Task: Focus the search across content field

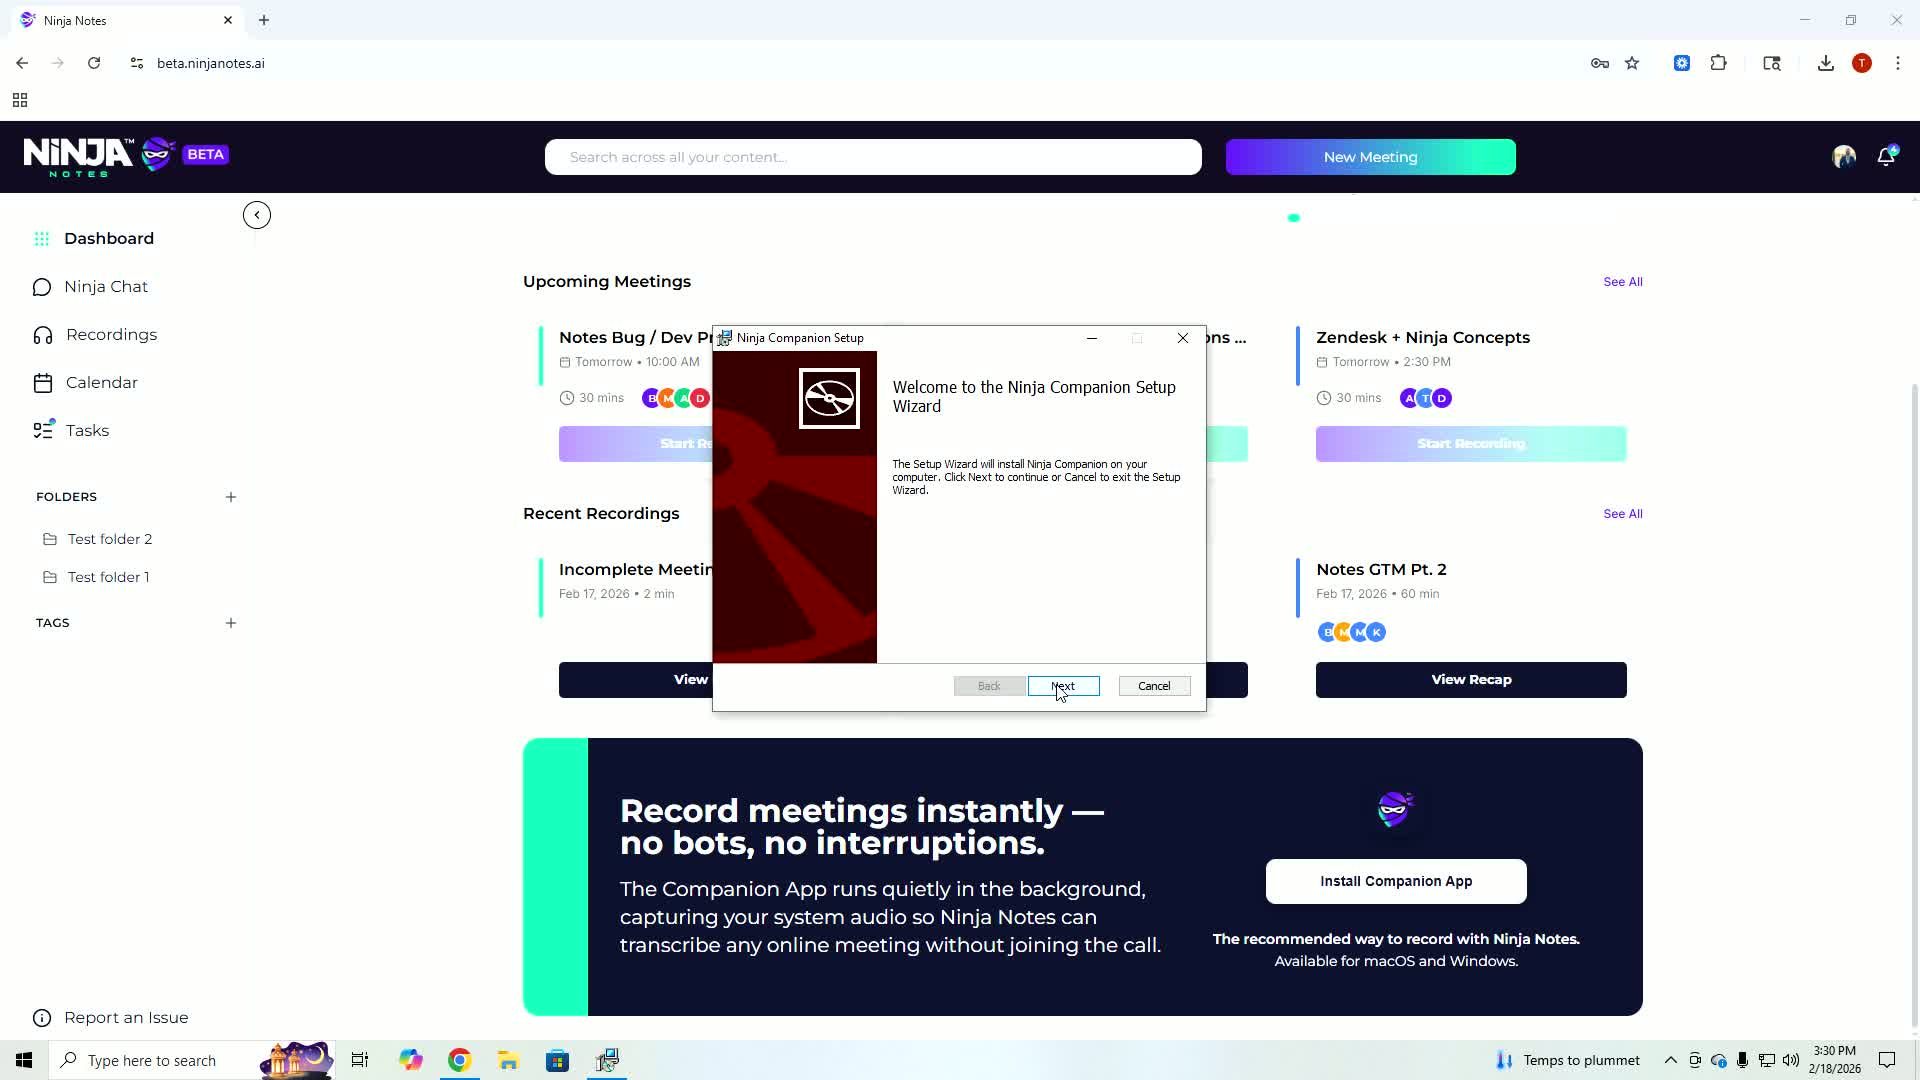Action: tap(873, 157)
